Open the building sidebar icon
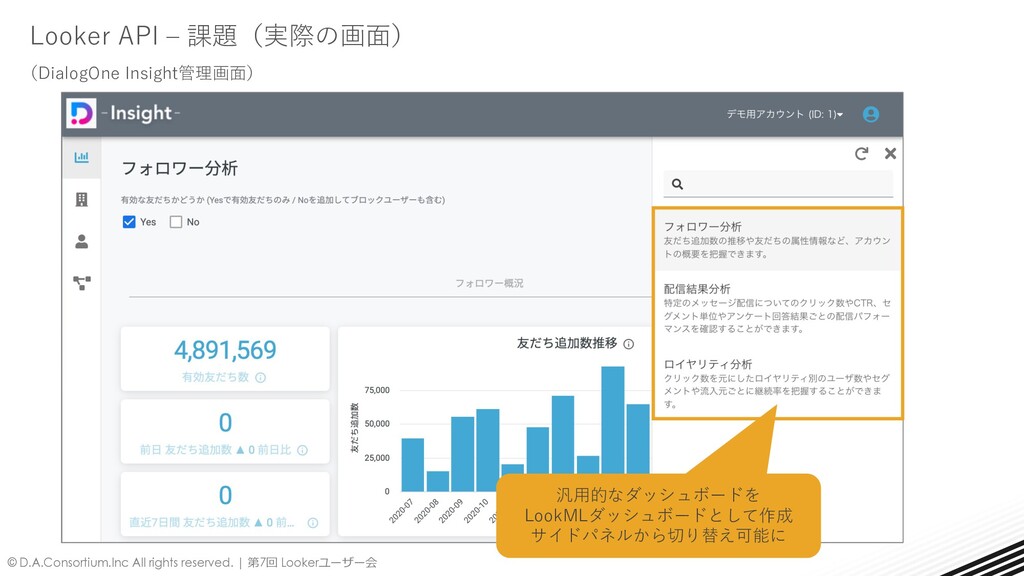This screenshot has width=1024, height=576. click(x=82, y=199)
